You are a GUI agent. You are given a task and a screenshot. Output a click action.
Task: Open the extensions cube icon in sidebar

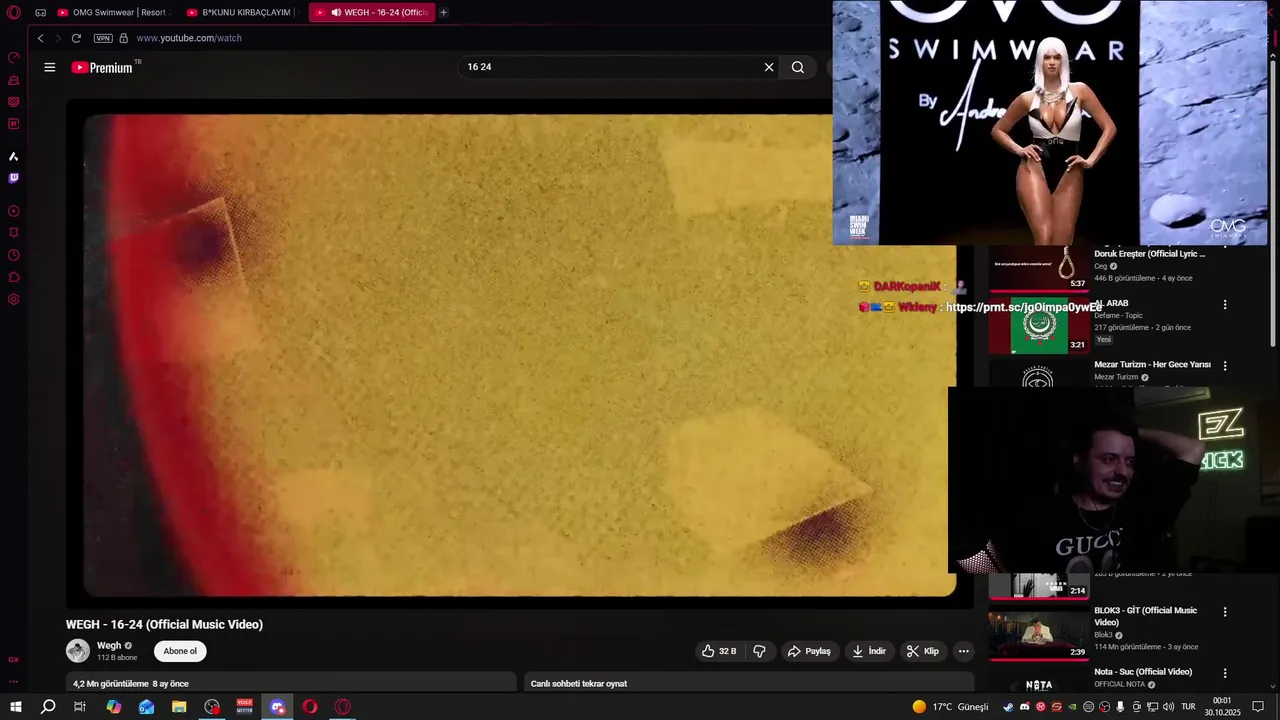[x=14, y=277]
